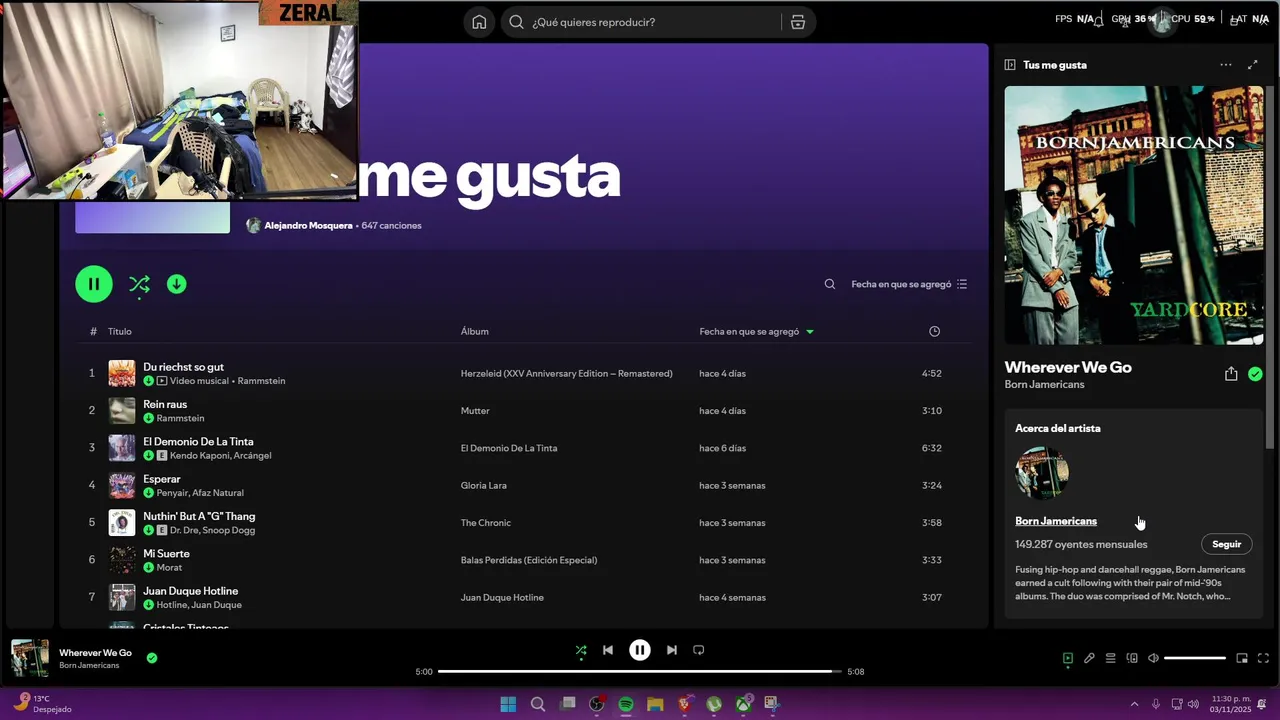
Task: Sort by the Álbum column header
Action: click(475, 331)
